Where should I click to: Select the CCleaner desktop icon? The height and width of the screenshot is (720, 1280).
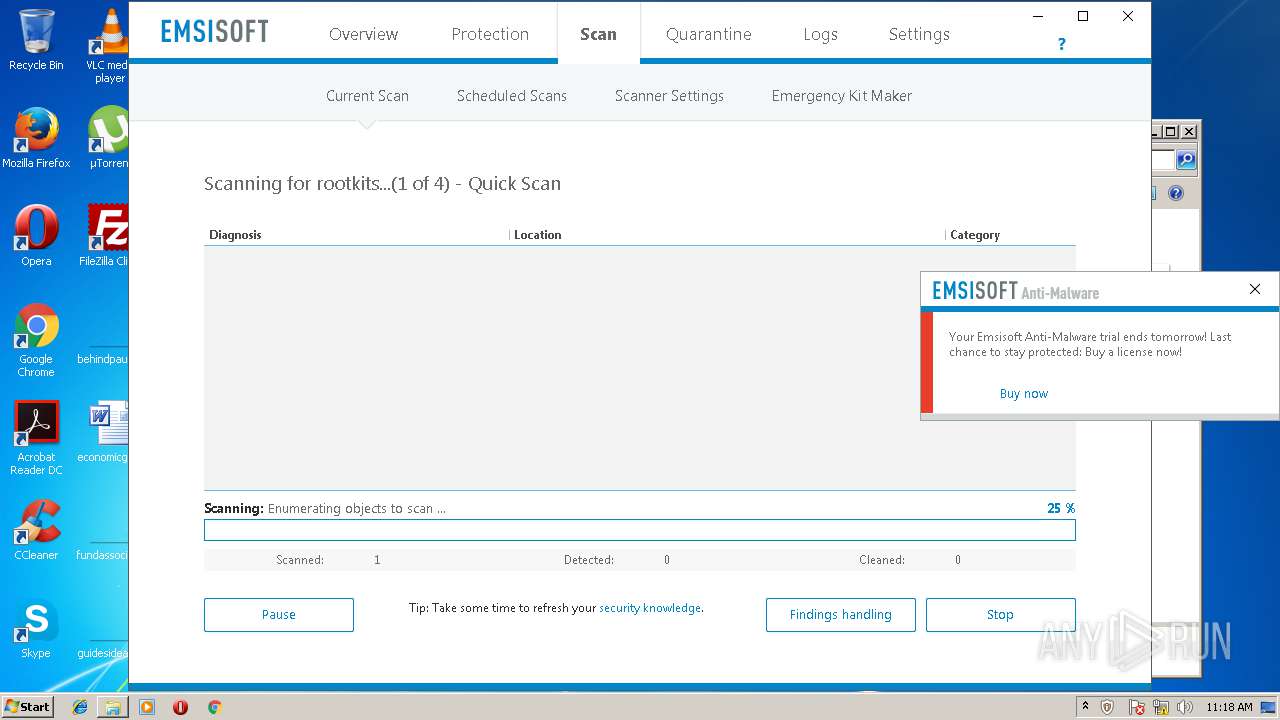(36, 530)
